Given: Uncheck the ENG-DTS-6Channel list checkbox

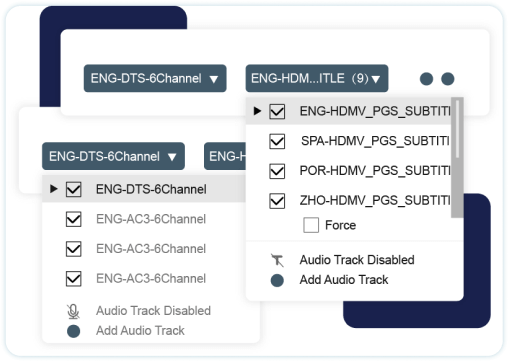Looking at the screenshot, I should [x=74, y=189].
